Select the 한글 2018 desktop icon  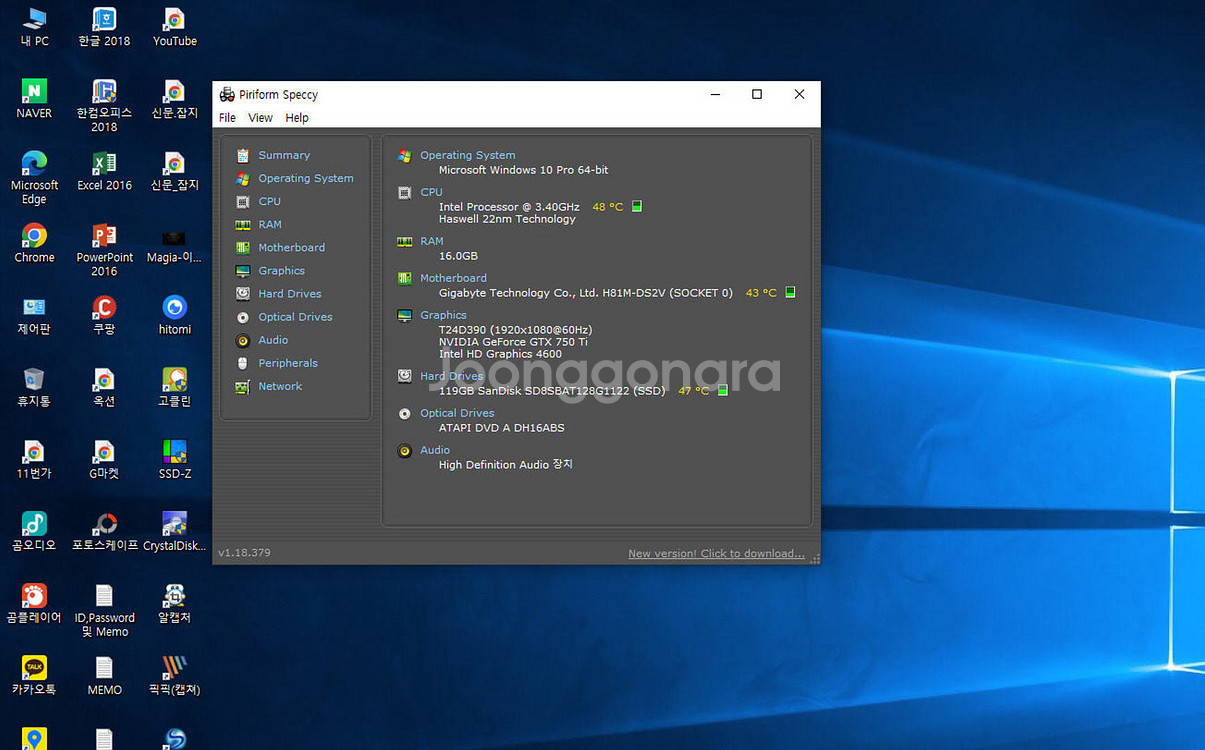[104, 27]
